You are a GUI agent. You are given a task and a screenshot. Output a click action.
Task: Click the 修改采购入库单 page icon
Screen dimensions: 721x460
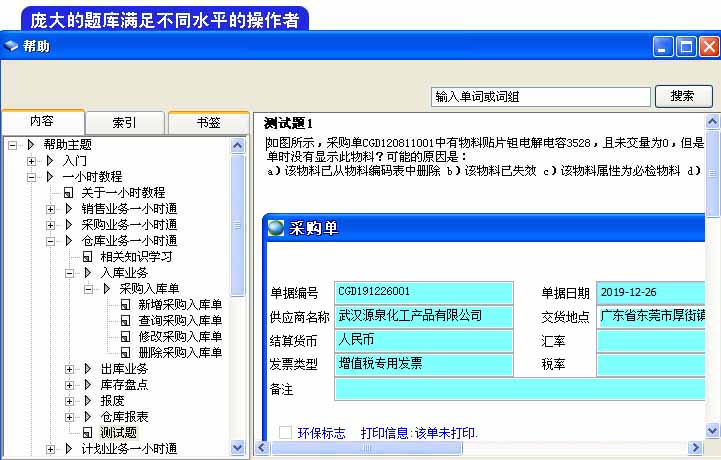pyautogui.click(x=126, y=337)
